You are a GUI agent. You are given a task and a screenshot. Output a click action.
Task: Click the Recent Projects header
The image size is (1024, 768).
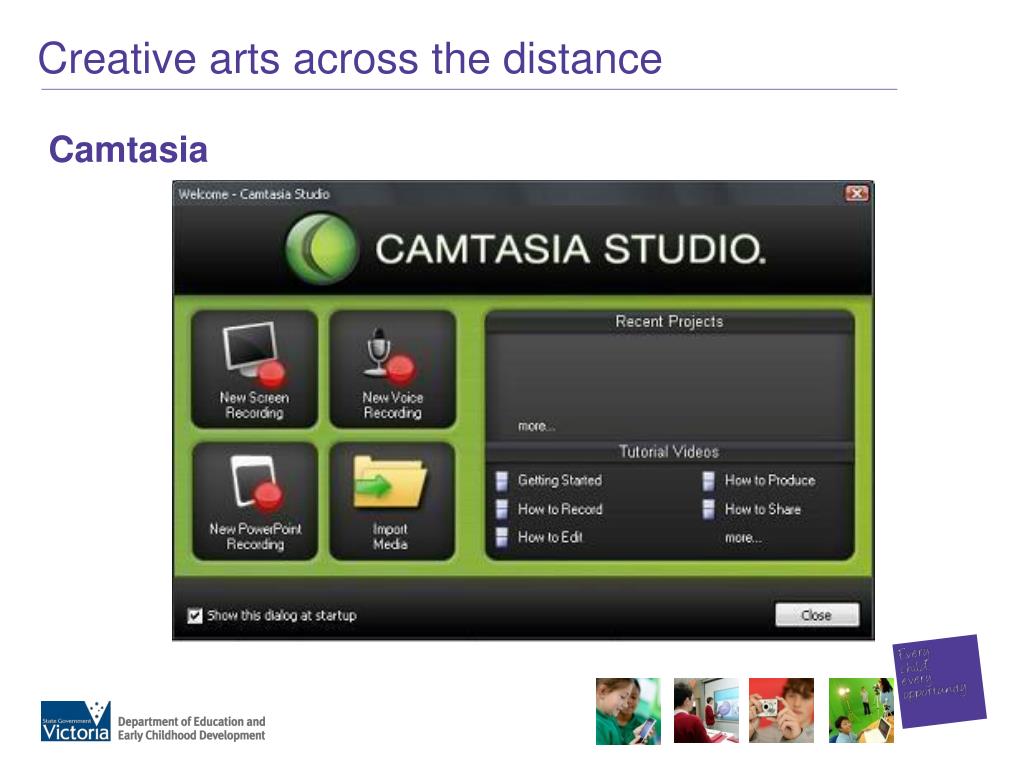[669, 321]
